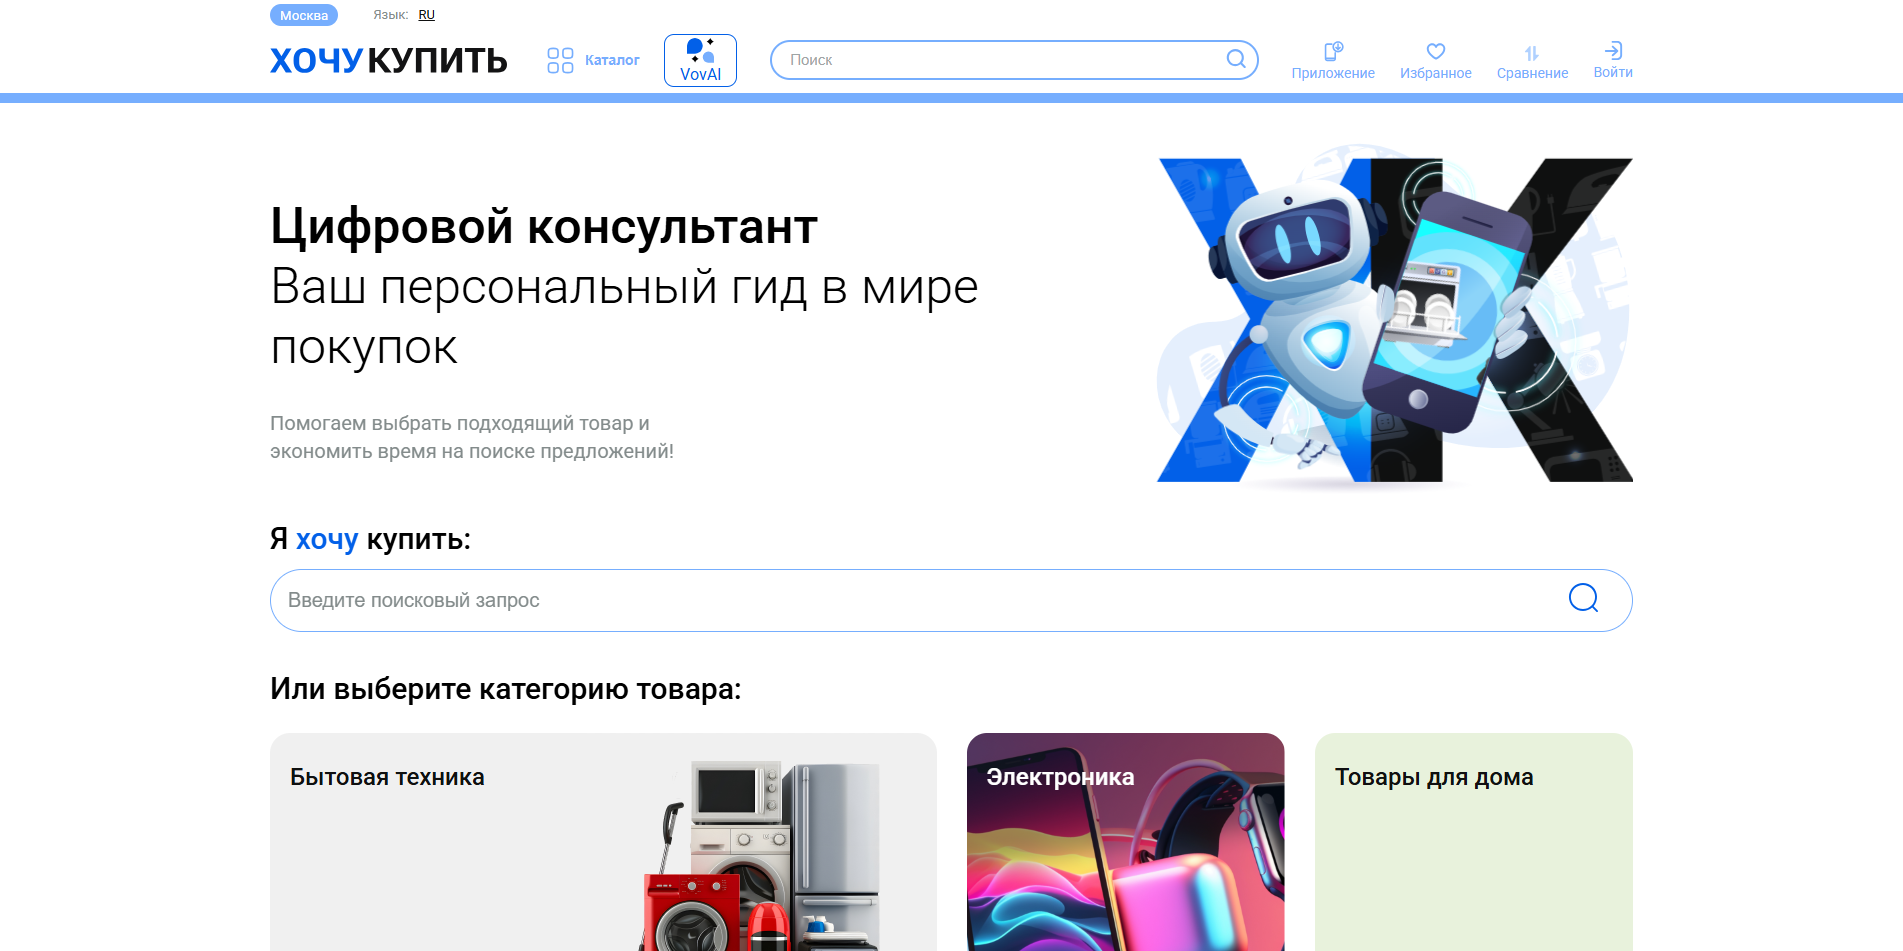Click the 'Язык:' label
Viewport: 1903px width, 951px height.
(x=390, y=15)
